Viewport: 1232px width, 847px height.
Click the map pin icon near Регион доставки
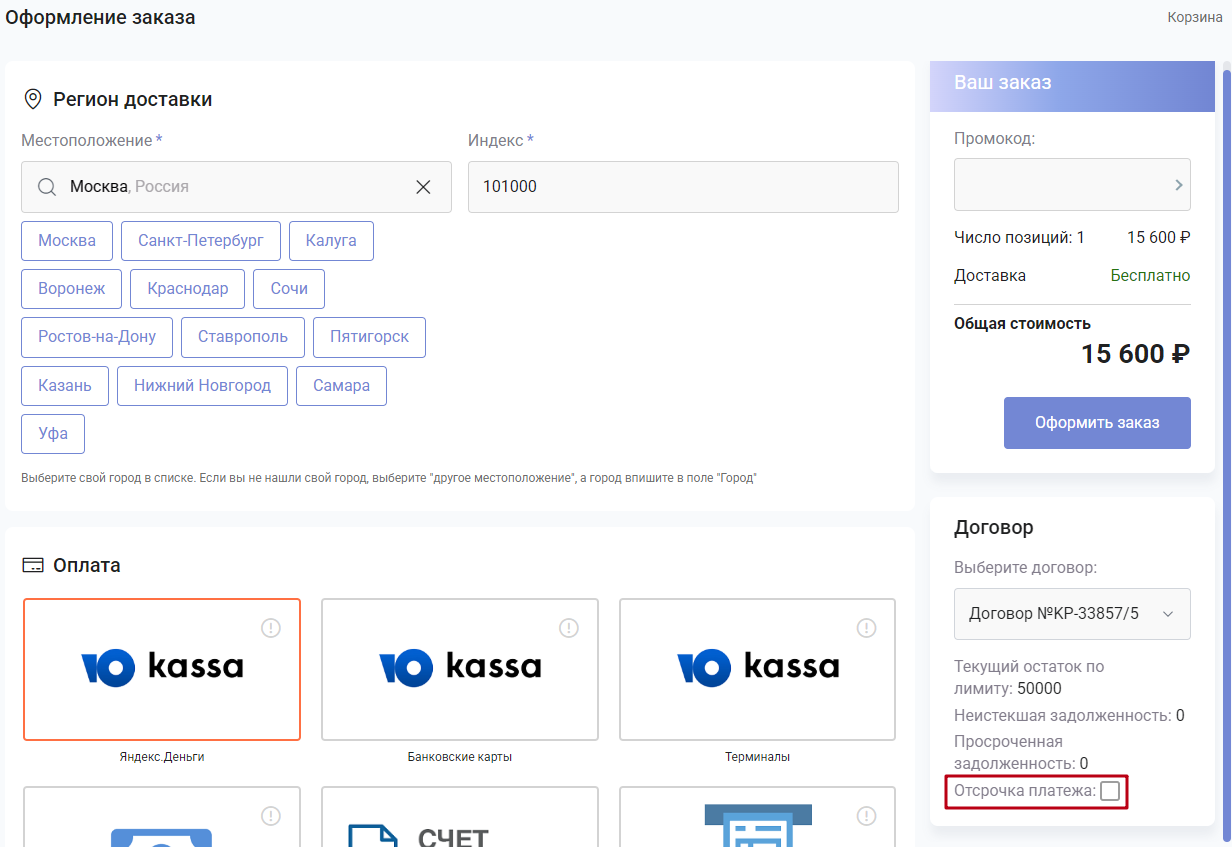(x=33, y=99)
